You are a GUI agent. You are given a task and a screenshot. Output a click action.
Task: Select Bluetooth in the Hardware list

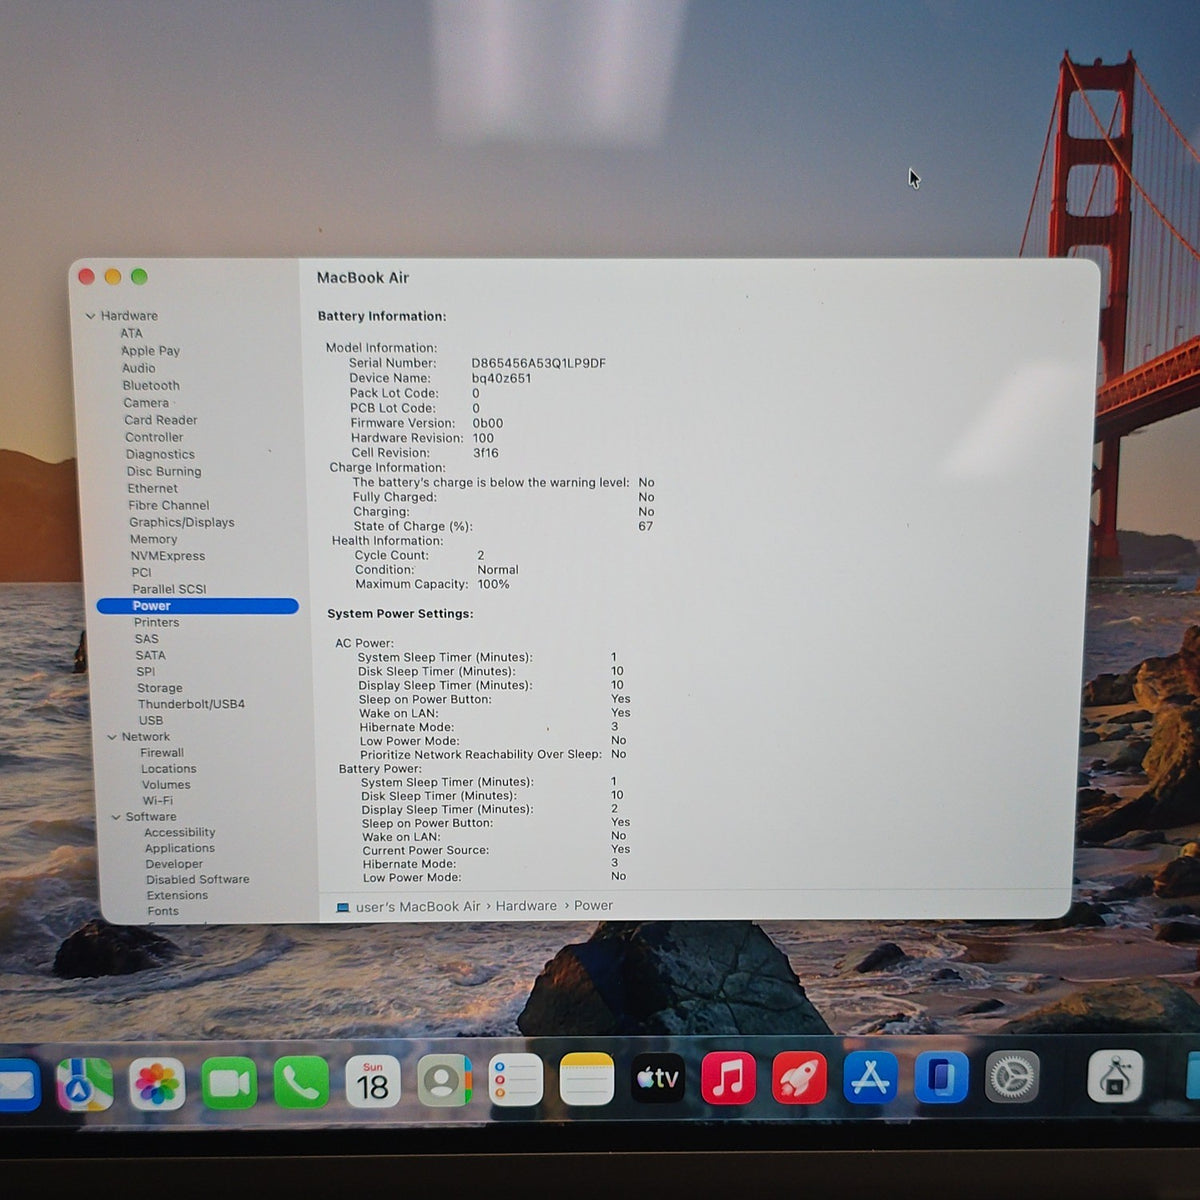(151, 386)
